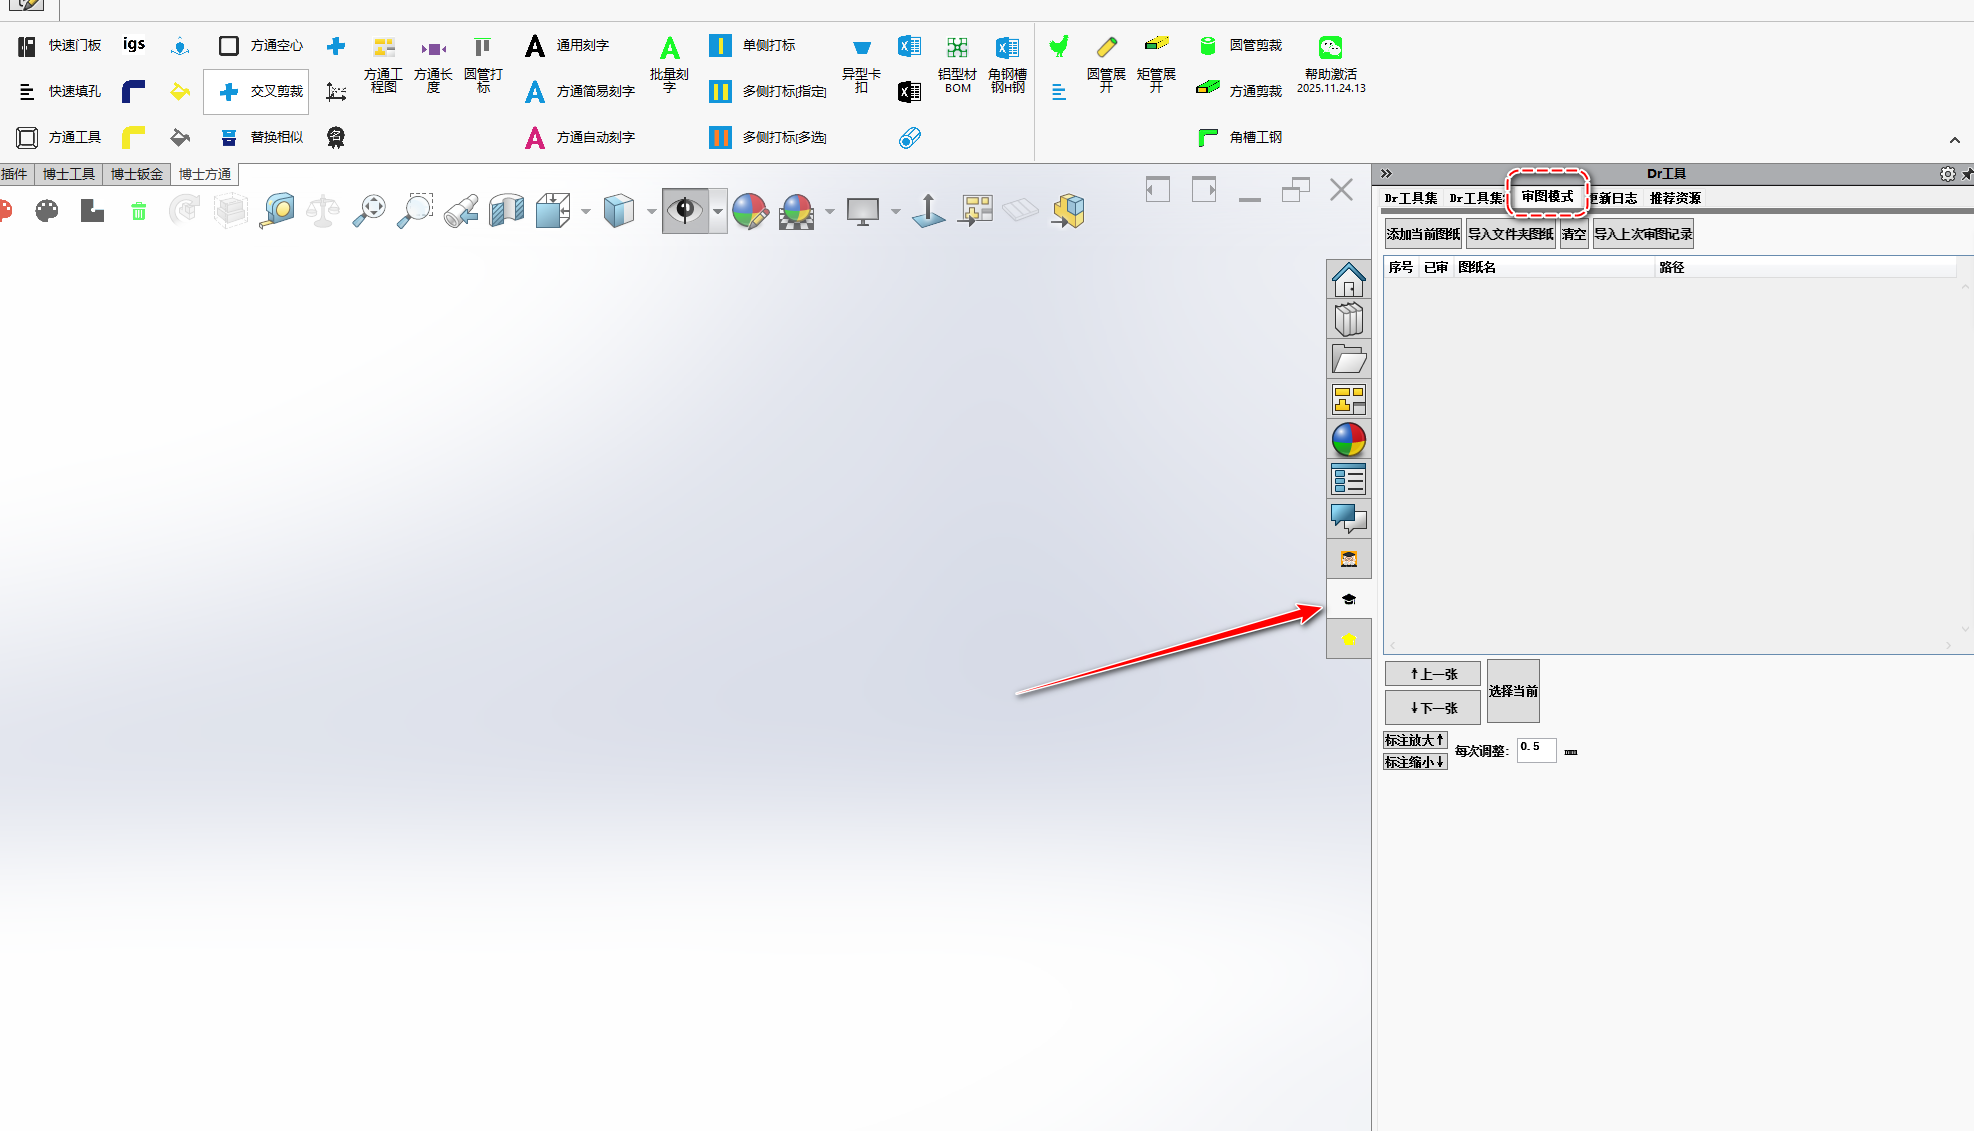This screenshot has height=1131, width=1974.
Task: Click the 方通空心 tool
Action: pos(260,46)
